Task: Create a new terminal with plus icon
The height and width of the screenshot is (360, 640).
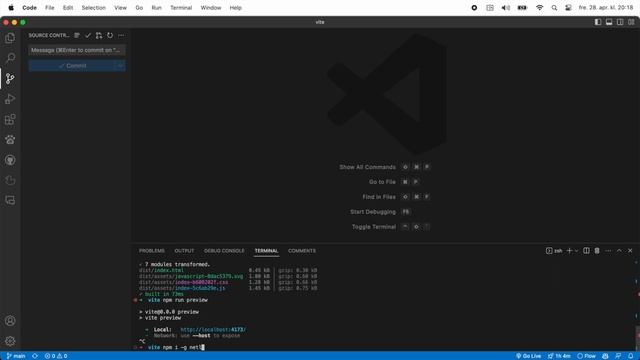Action: [x=569, y=251]
